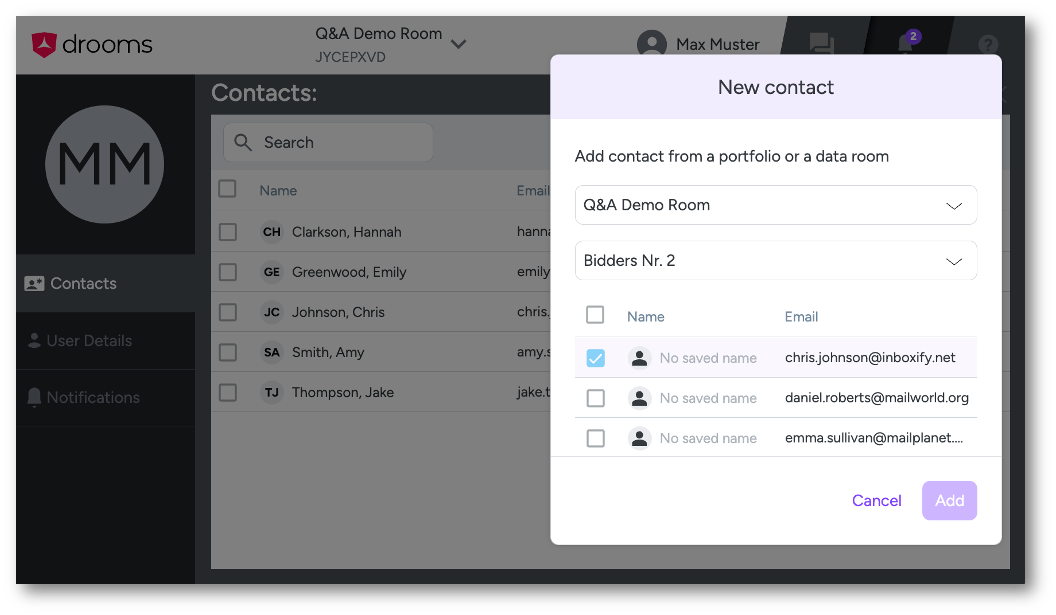The height and width of the screenshot is (615, 1056).
Task: Click person icon beside daniel.roberts email
Action: click(x=639, y=398)
